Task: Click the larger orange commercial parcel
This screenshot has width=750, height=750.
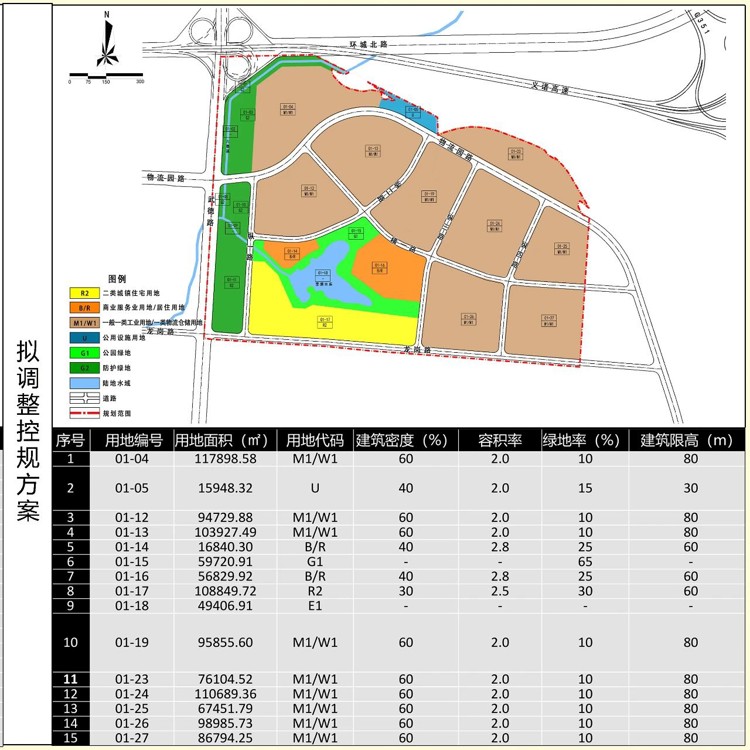Action: coord(390,268)
